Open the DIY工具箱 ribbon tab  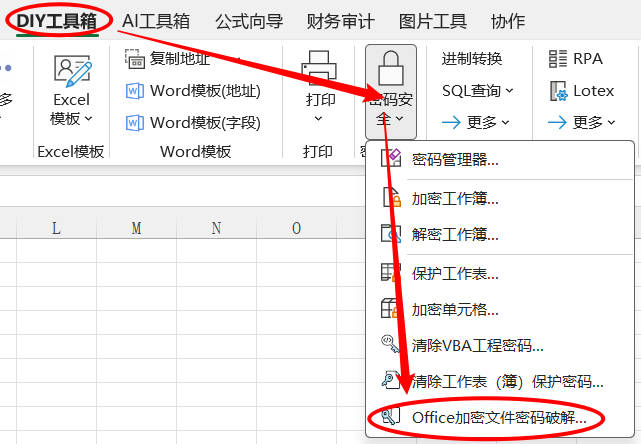[x=57, y=20]
